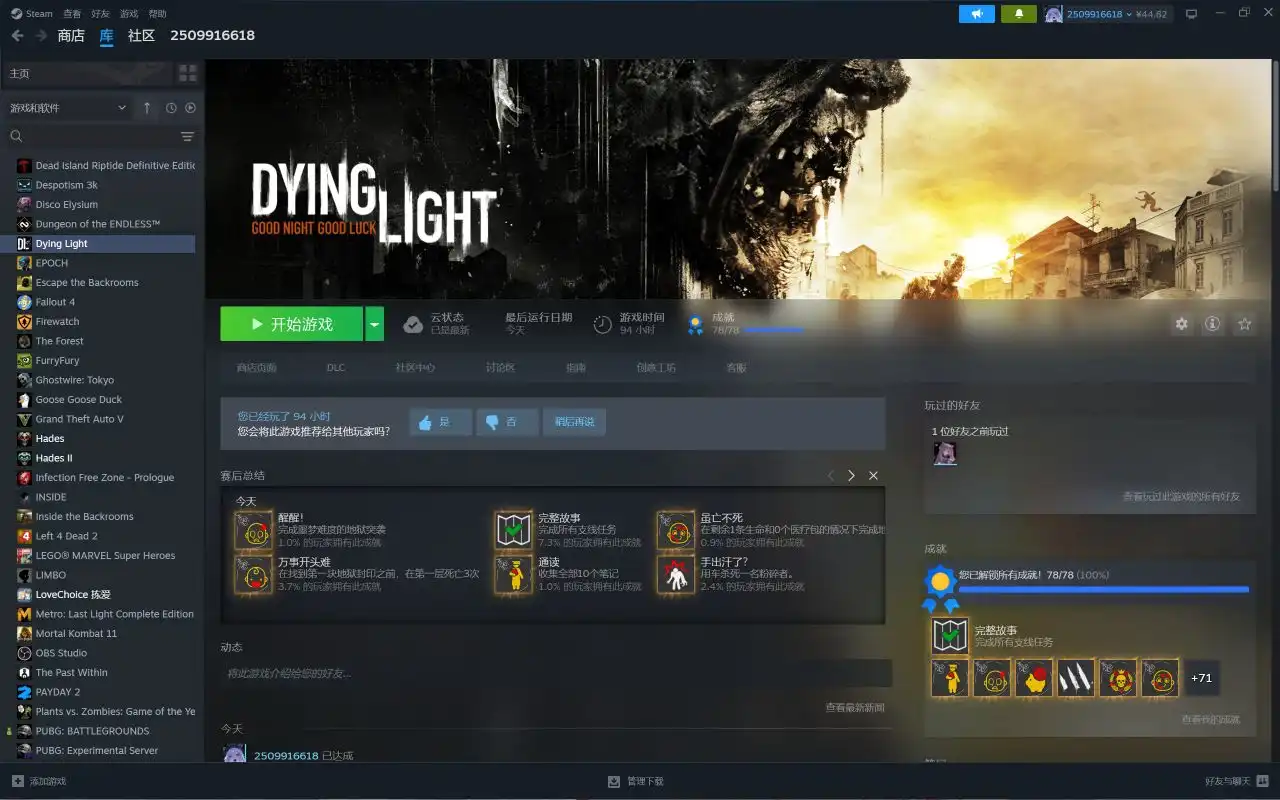Image resolution: width=1280 pixels, height=800 pixels.
Task: Add Dying Light to favorites star
Action: tap(1245, 324)
